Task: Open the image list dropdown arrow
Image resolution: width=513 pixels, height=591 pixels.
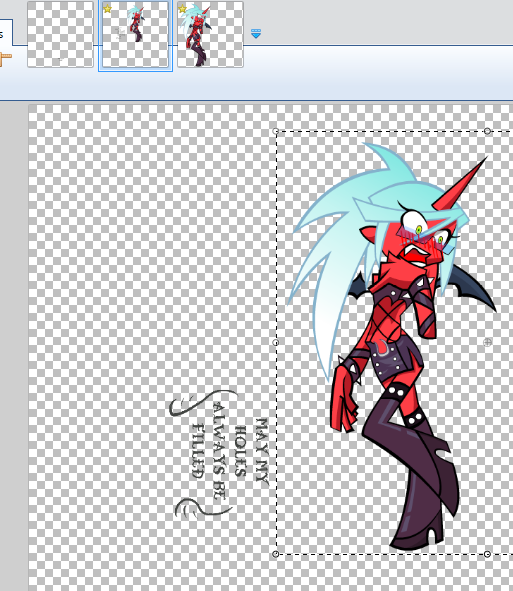Action: tap(256, 34)
